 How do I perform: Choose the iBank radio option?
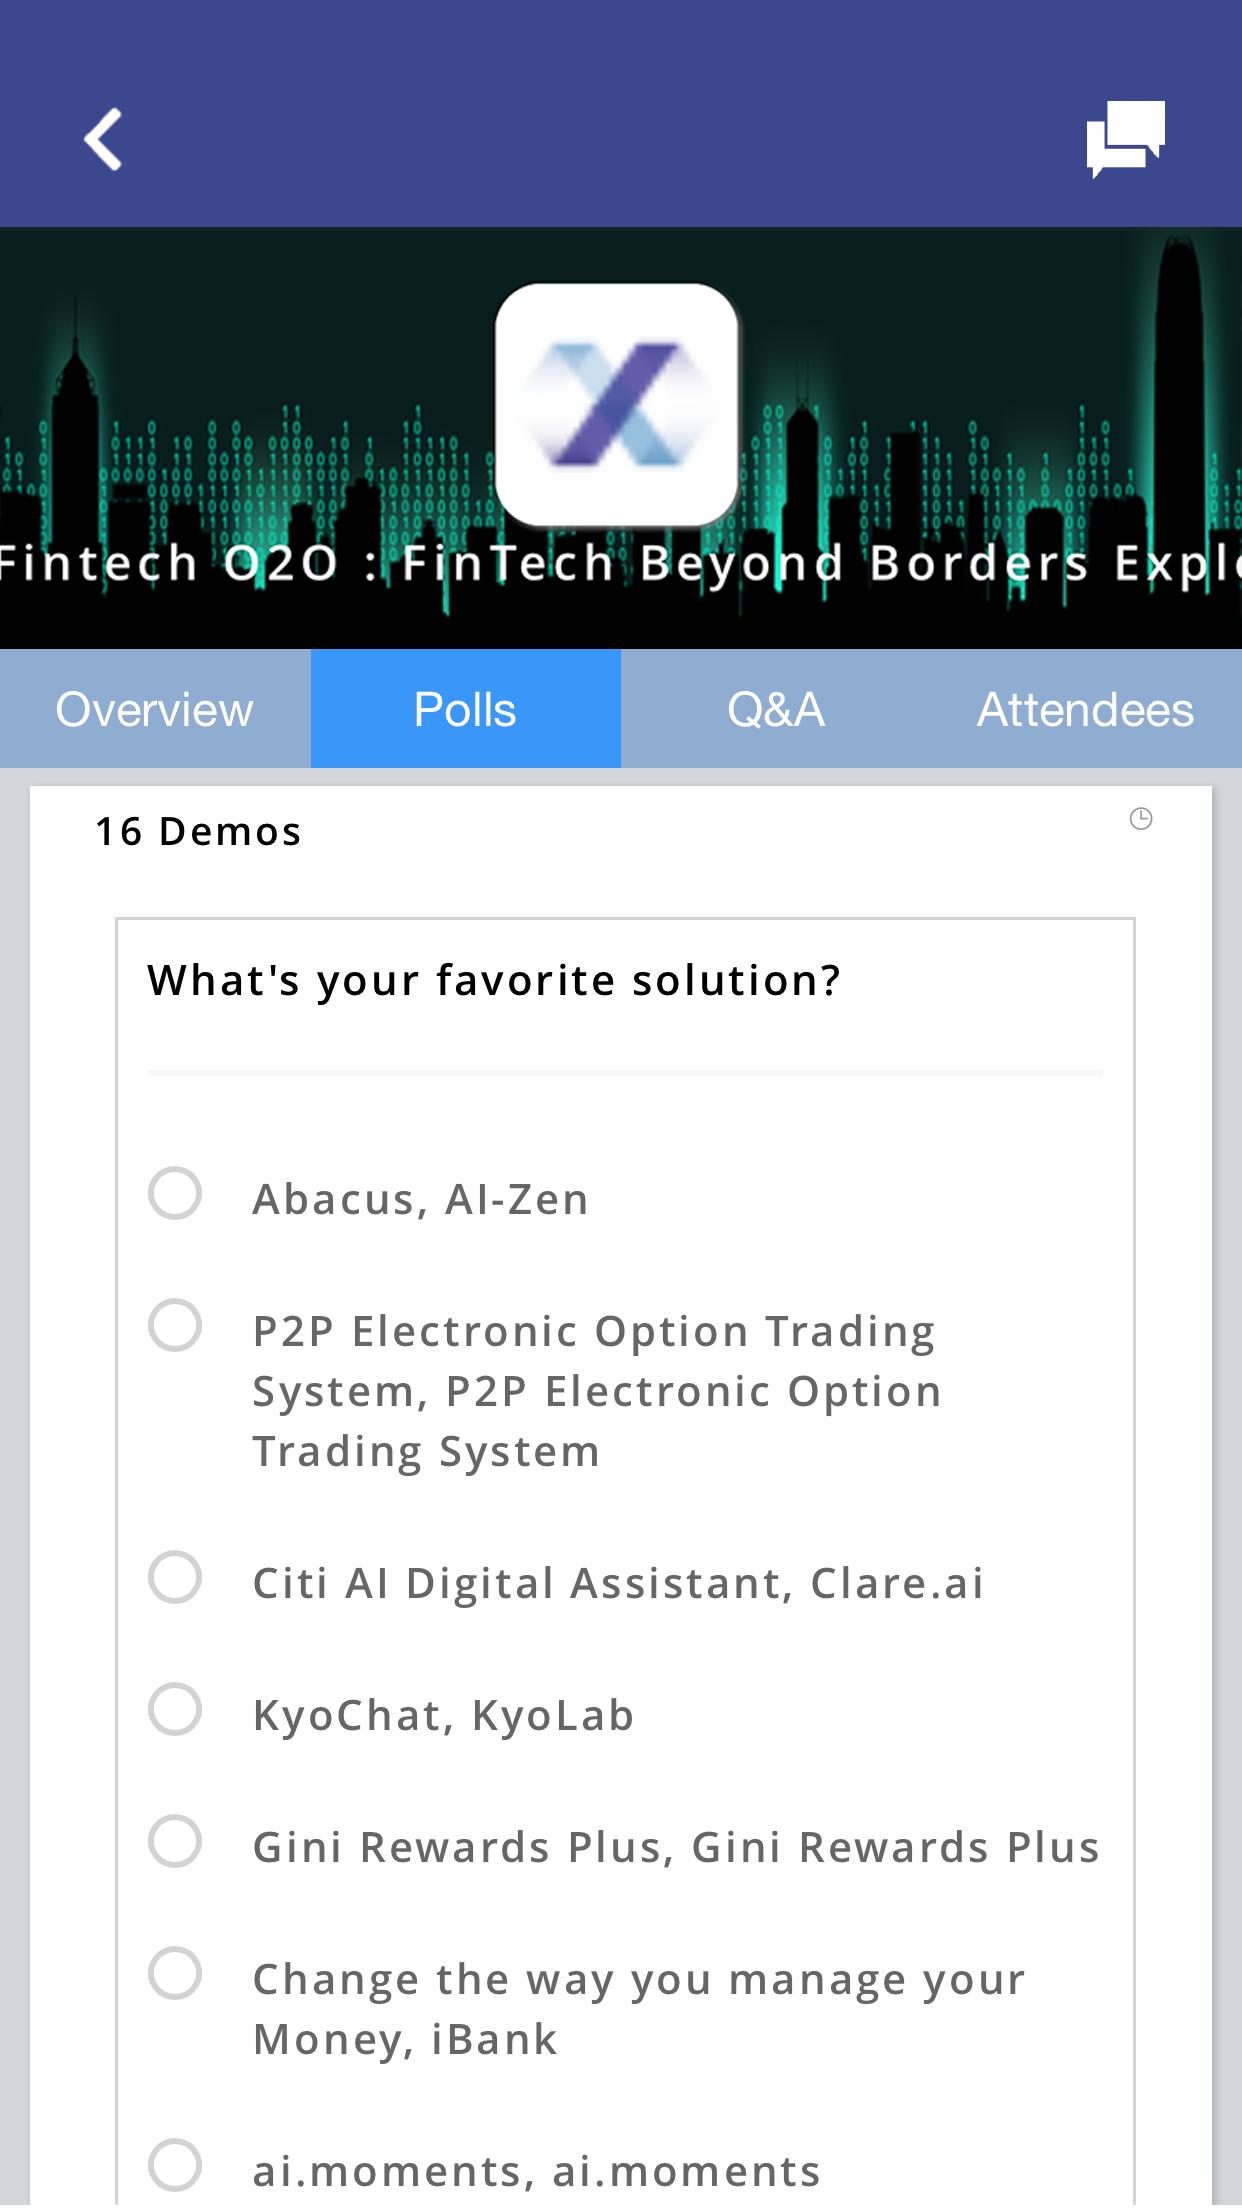[x=175, y=1973]
